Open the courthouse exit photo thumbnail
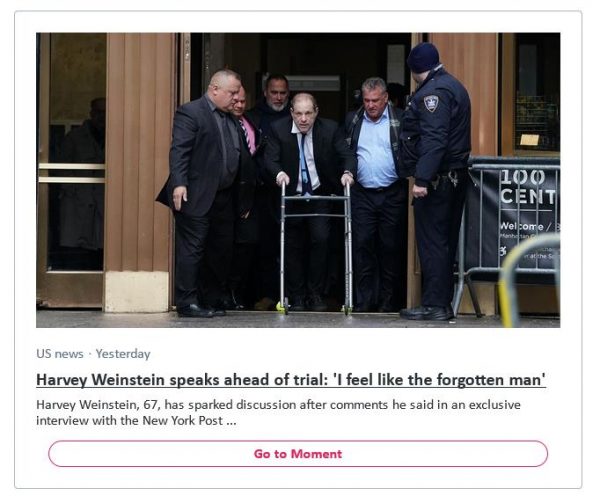The image size is (600, 503). pyautogui.click(x=298, y=180)
